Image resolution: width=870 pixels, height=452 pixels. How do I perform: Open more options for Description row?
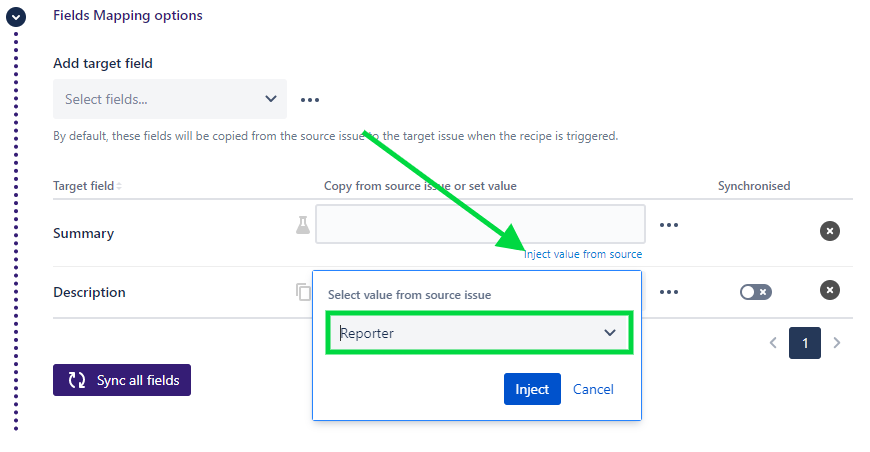click(x=669, y=292)
